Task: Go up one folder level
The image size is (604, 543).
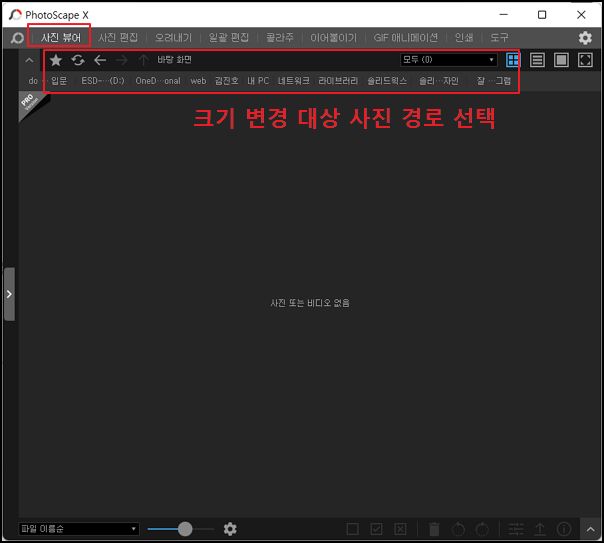Action: [144, 60]
